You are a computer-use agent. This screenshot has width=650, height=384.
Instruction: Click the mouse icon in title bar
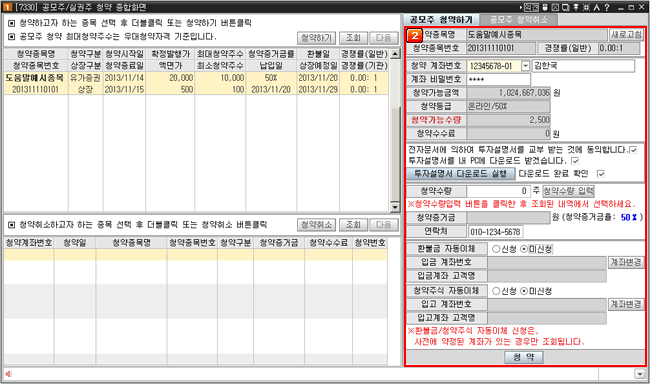[x=545, y=7]
